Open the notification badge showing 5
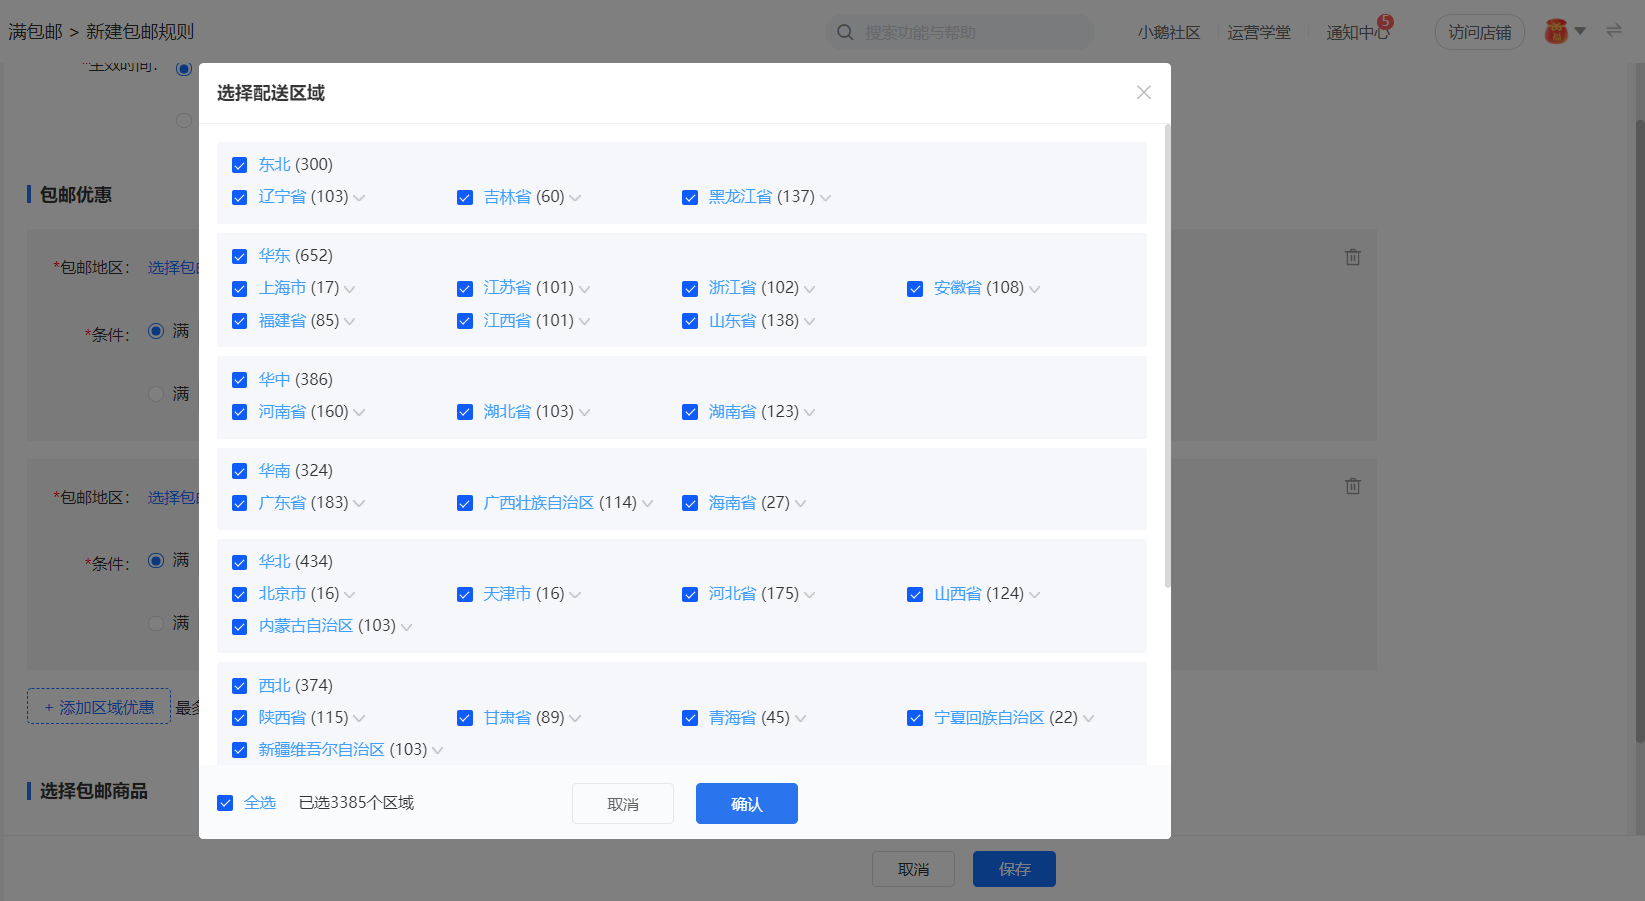1645x901 pixels. point(1385,22)
